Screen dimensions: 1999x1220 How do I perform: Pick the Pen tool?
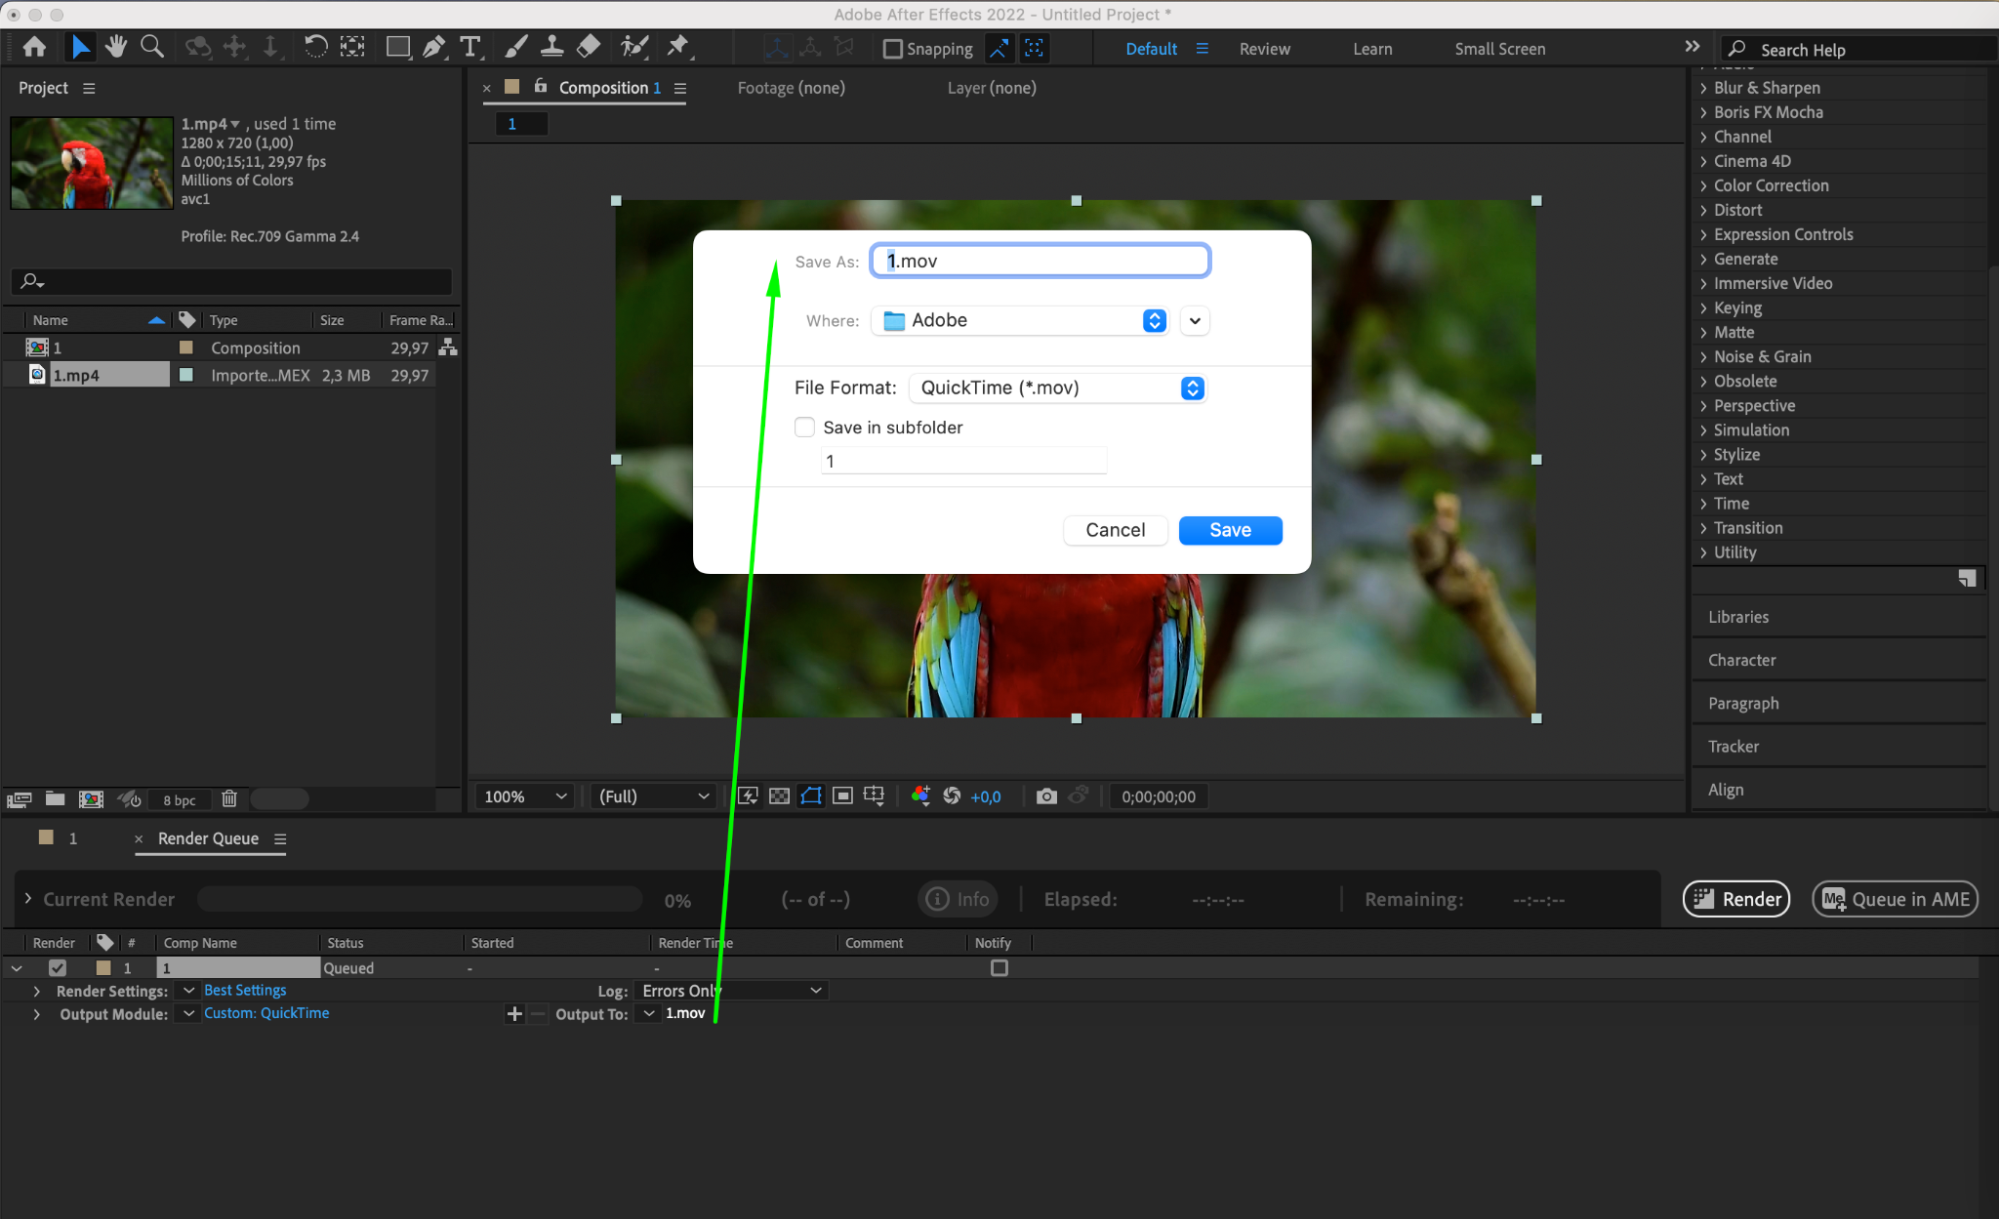pos(434,47)
